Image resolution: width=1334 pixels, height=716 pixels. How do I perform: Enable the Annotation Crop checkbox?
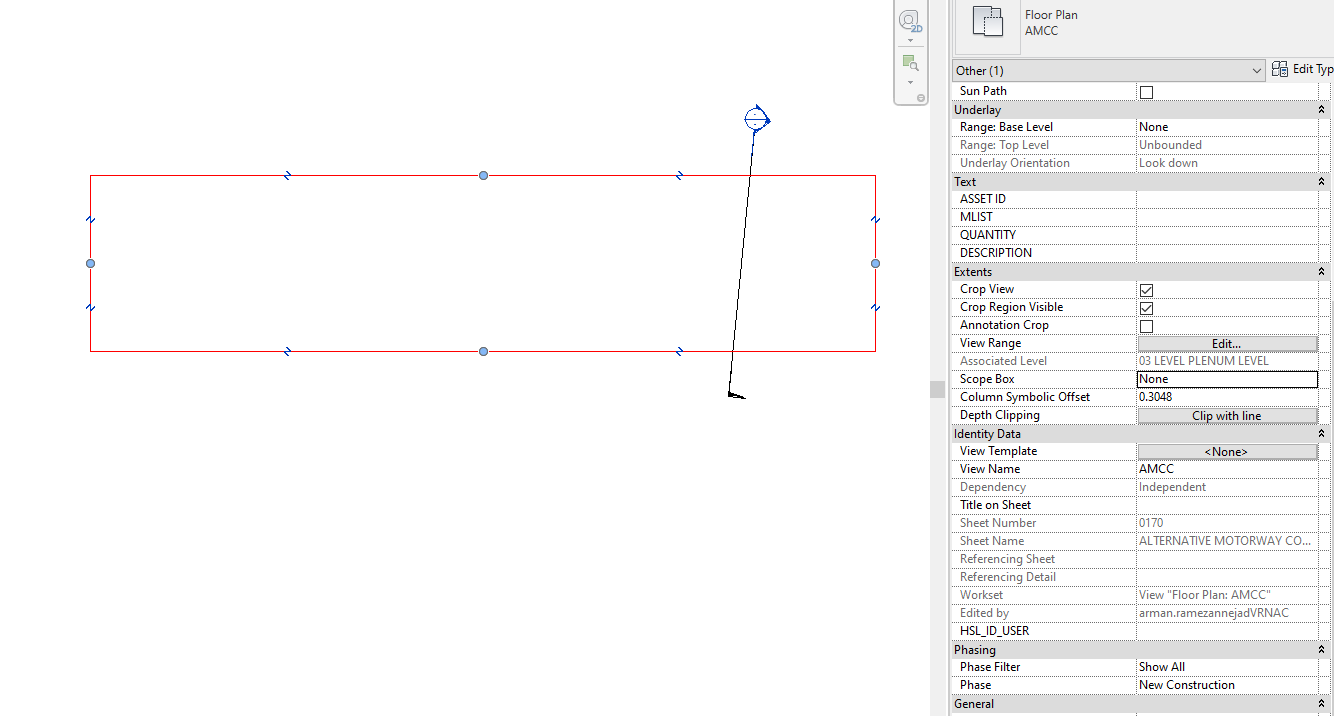coord(1146,325)
